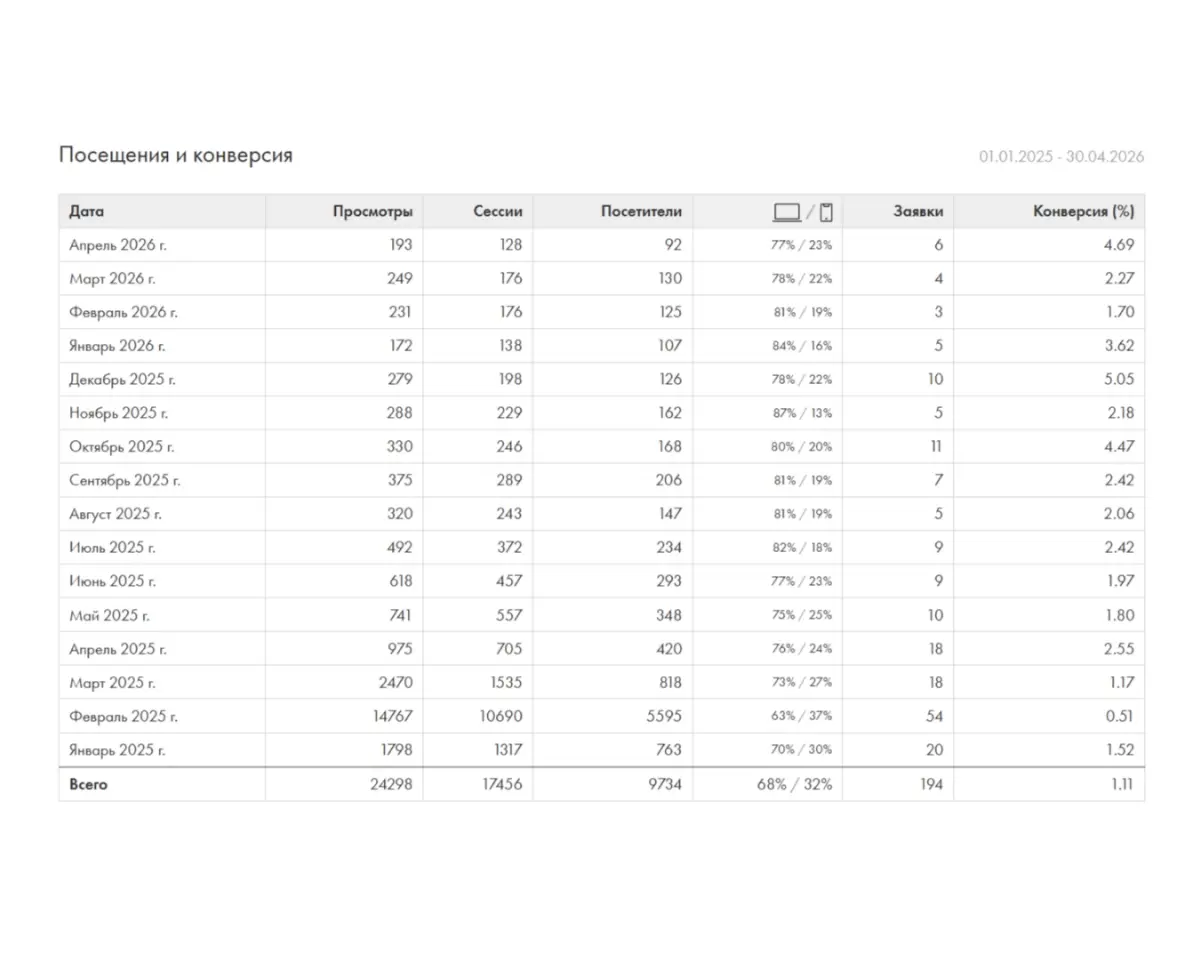
Task: Sort table by Дата column header
Action: (x=87, y=212)
